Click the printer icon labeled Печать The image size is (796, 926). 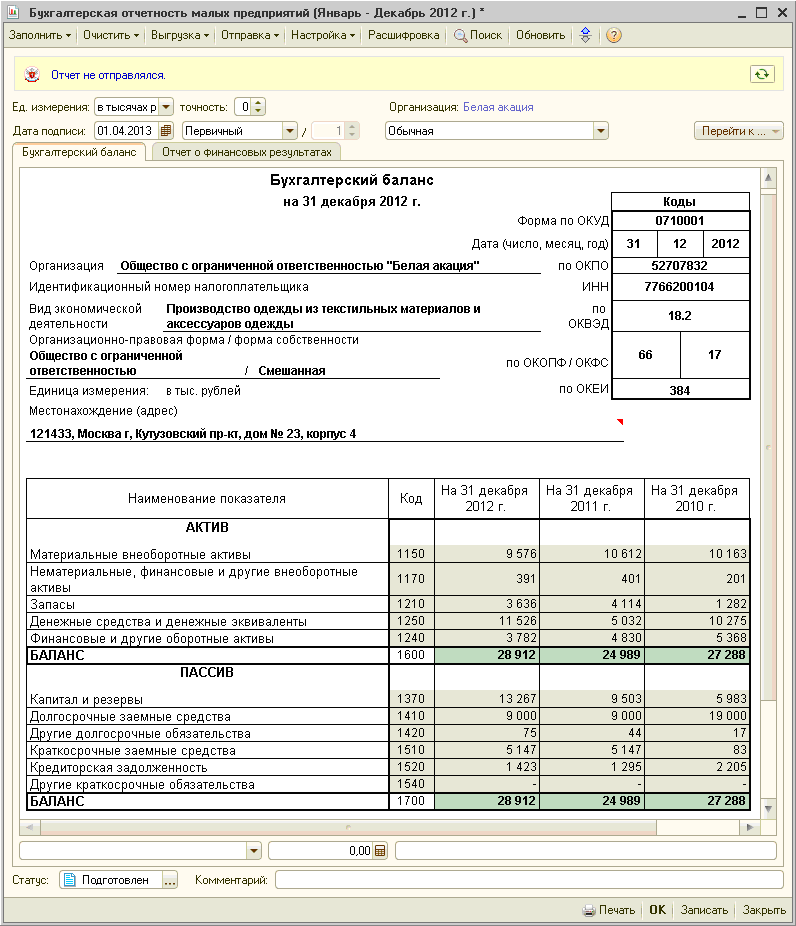609,910
